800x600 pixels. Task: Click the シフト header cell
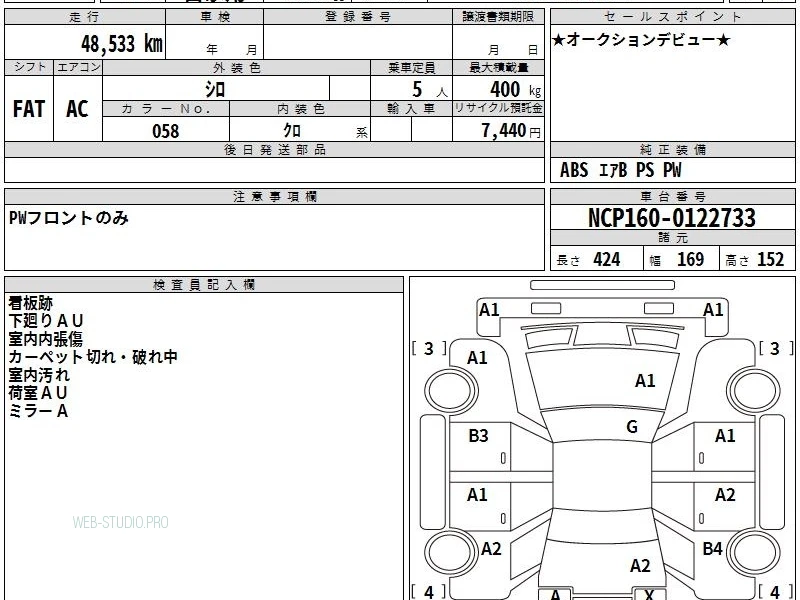[x=29, y=67]
